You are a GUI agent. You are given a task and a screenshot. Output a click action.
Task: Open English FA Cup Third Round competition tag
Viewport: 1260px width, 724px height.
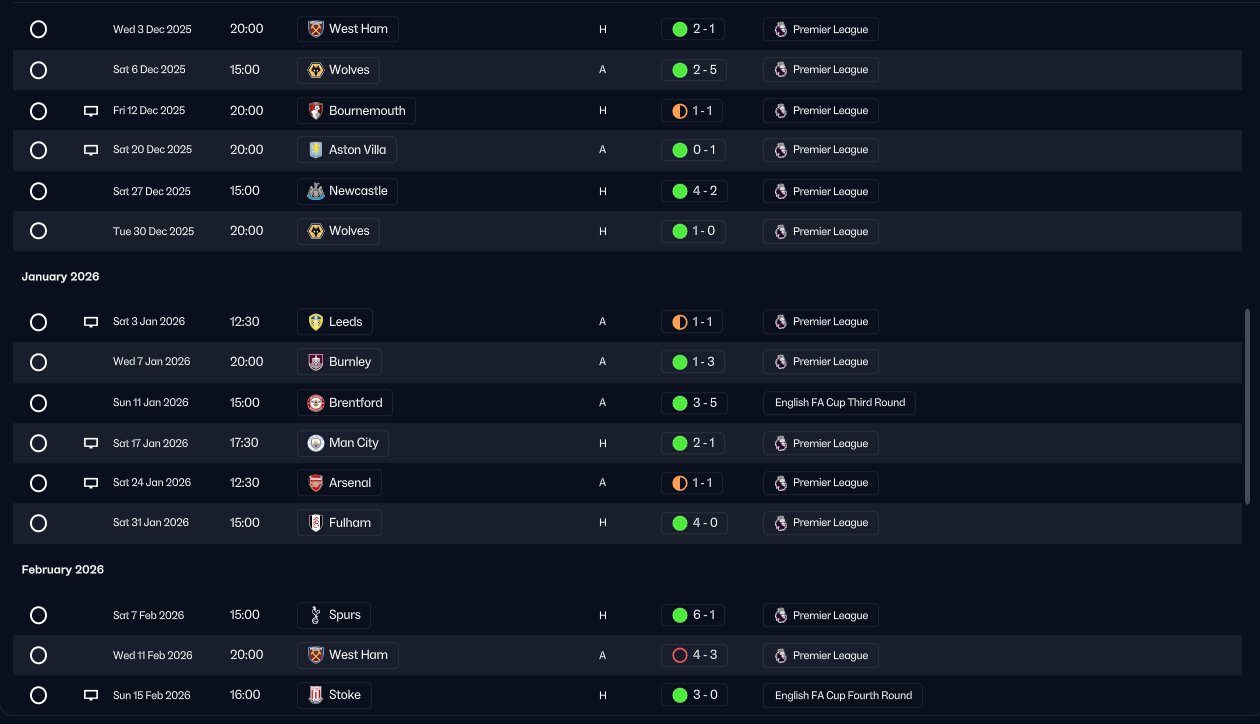tap(839, 403)
